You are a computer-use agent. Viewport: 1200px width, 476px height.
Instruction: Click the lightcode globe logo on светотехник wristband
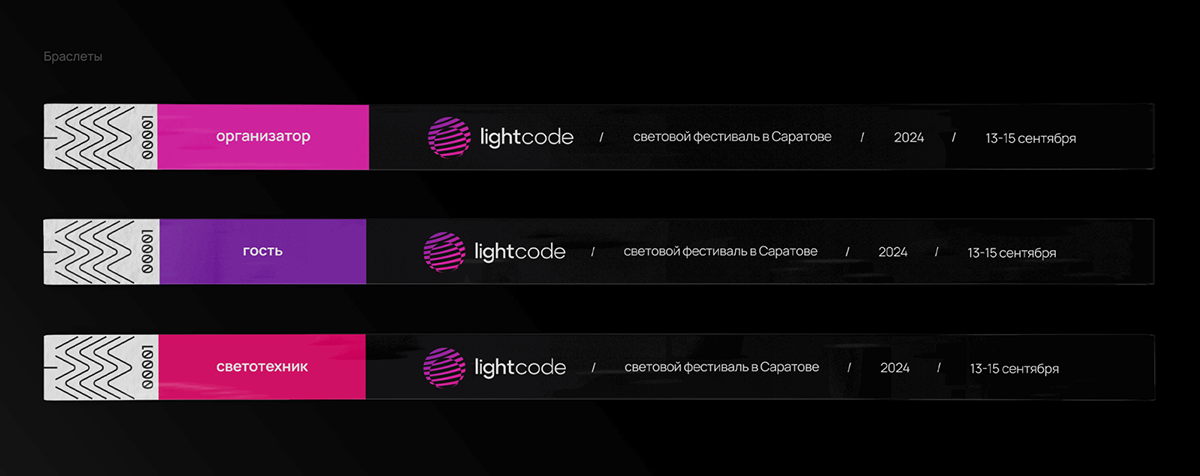click(444, 368)
